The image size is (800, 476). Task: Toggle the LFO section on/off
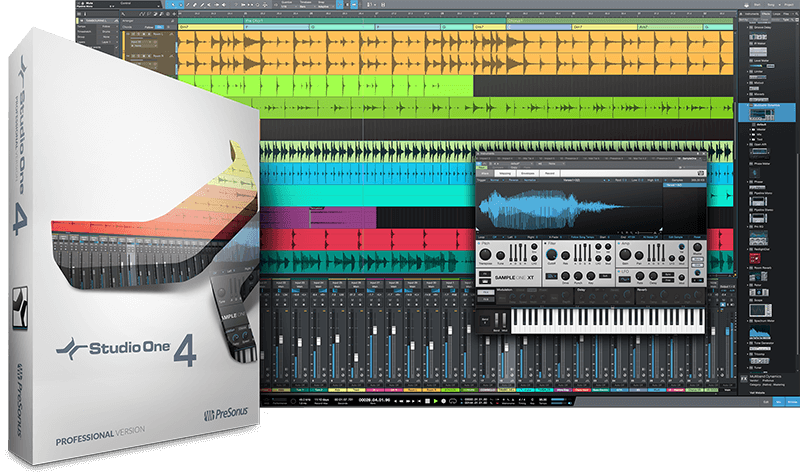(x=619, y=271)
